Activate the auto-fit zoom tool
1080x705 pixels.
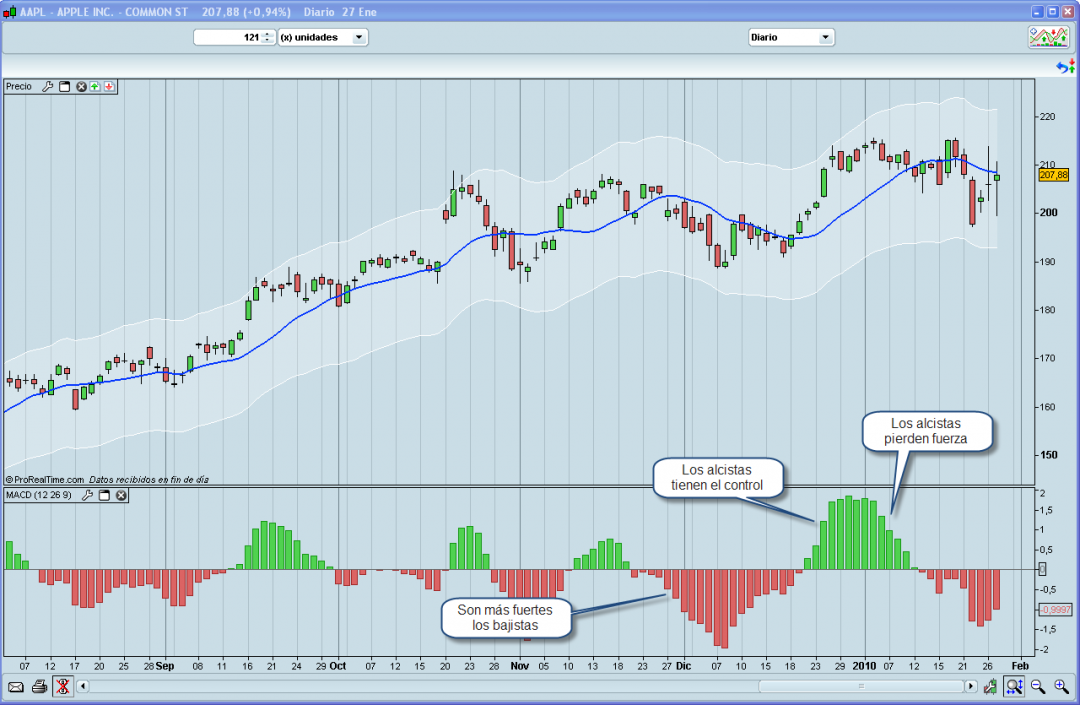1013,687
